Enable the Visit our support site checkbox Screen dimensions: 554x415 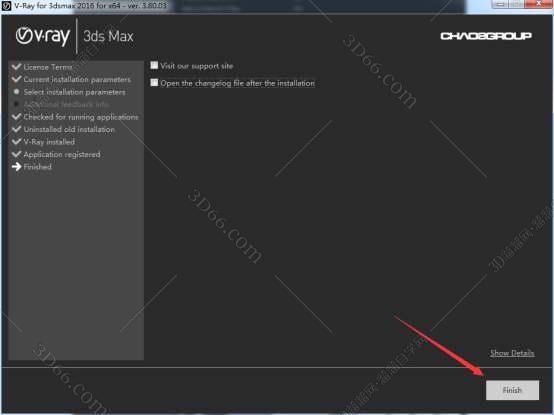coord(154,65)
